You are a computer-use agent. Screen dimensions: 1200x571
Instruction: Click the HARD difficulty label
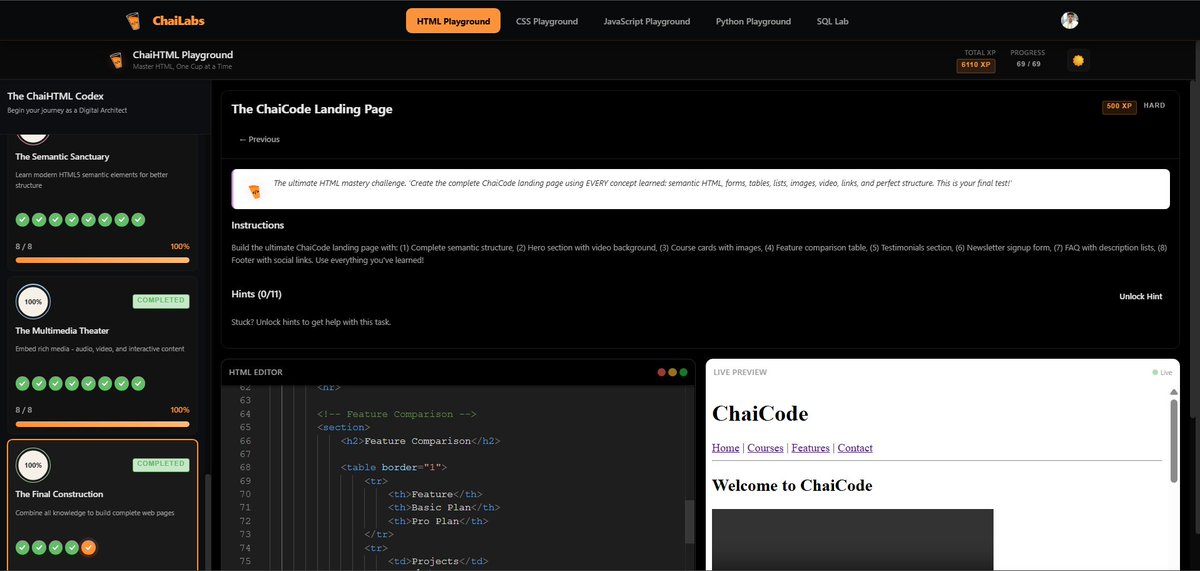(1154, 106)
